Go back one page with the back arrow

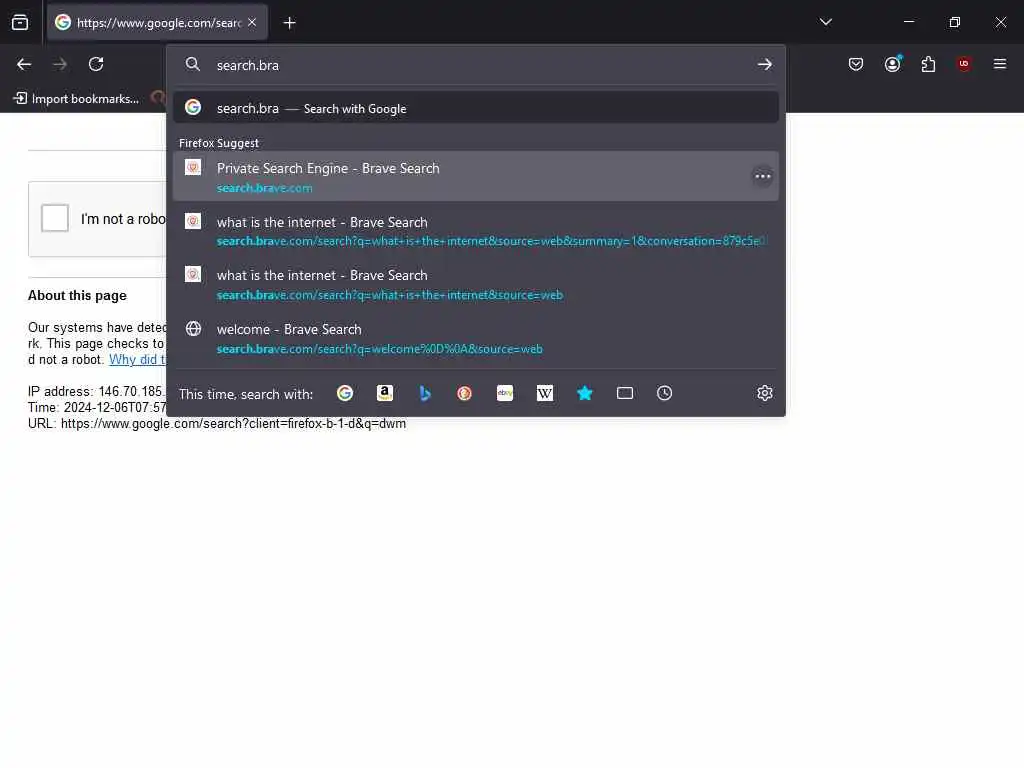click(24, 64)
